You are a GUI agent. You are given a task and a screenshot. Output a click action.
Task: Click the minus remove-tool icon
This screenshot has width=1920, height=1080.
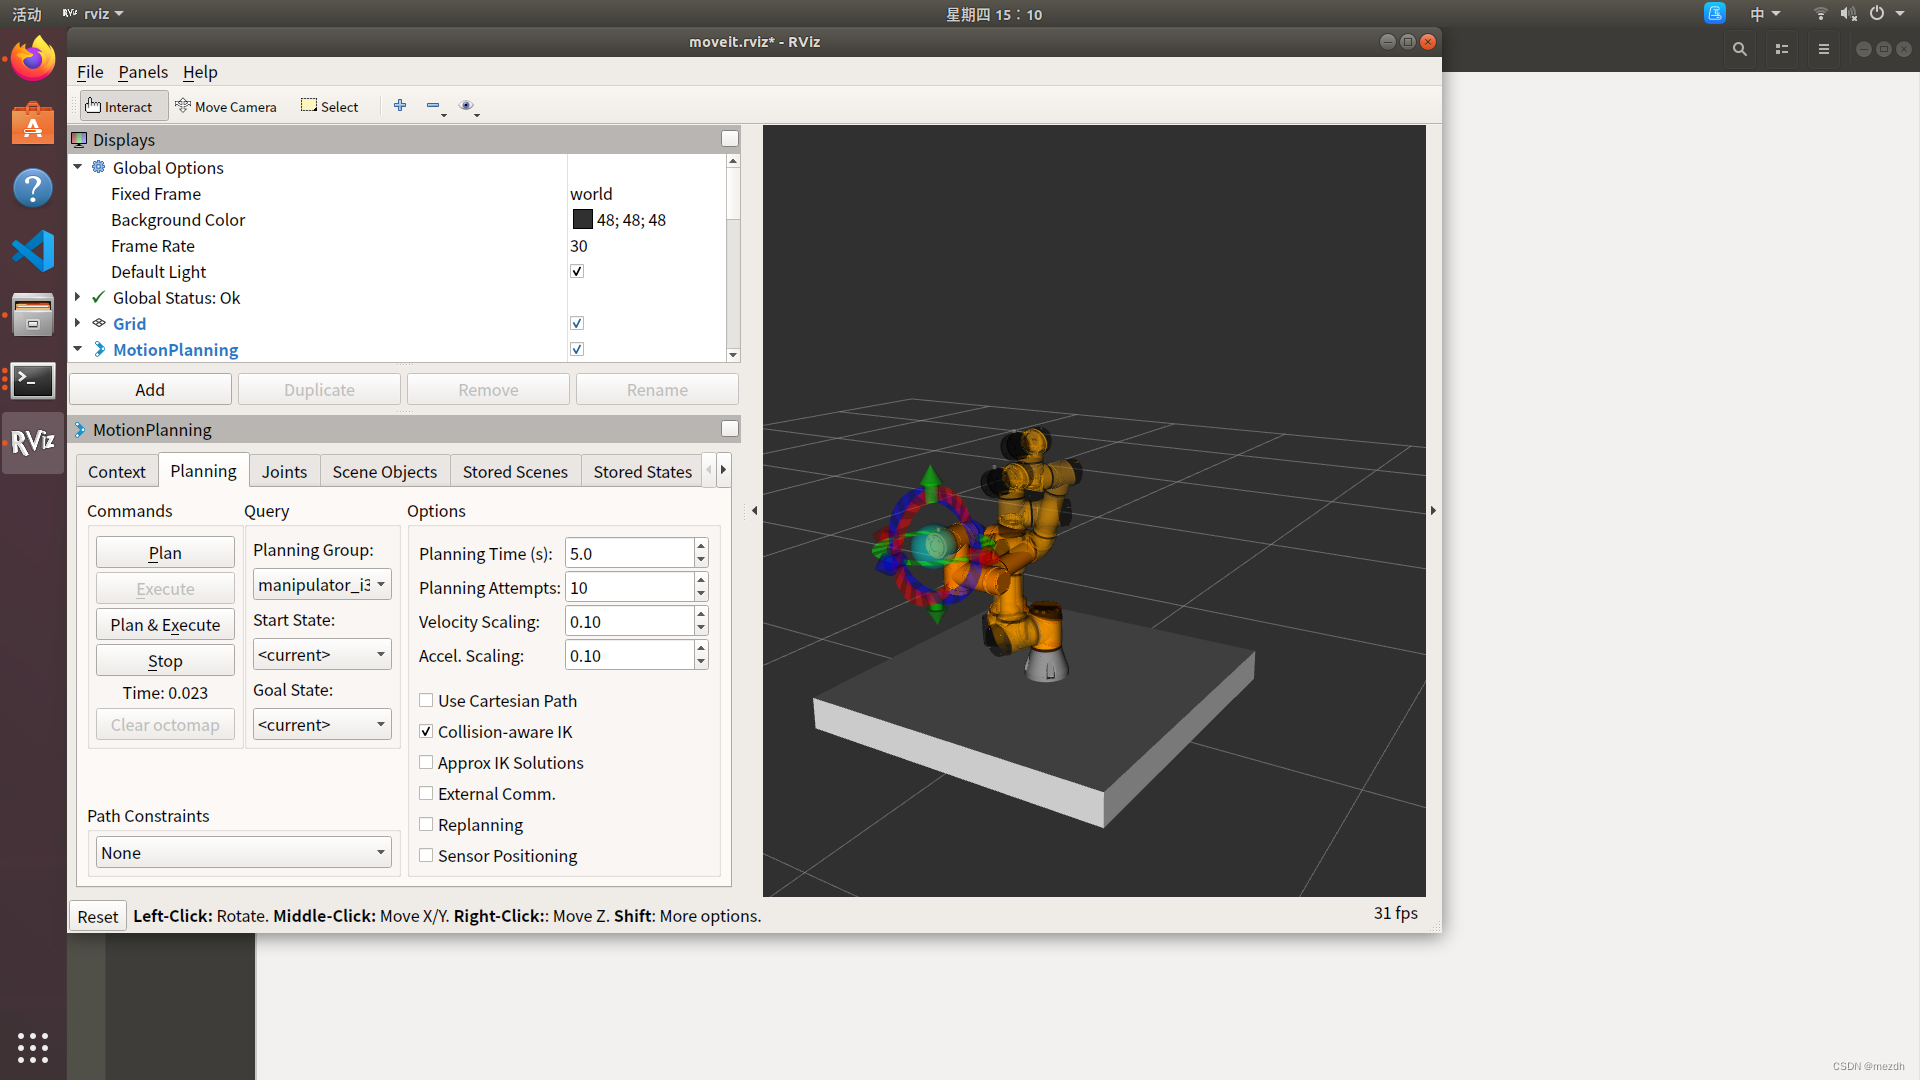pyautogui.click(x=433, y=105)
